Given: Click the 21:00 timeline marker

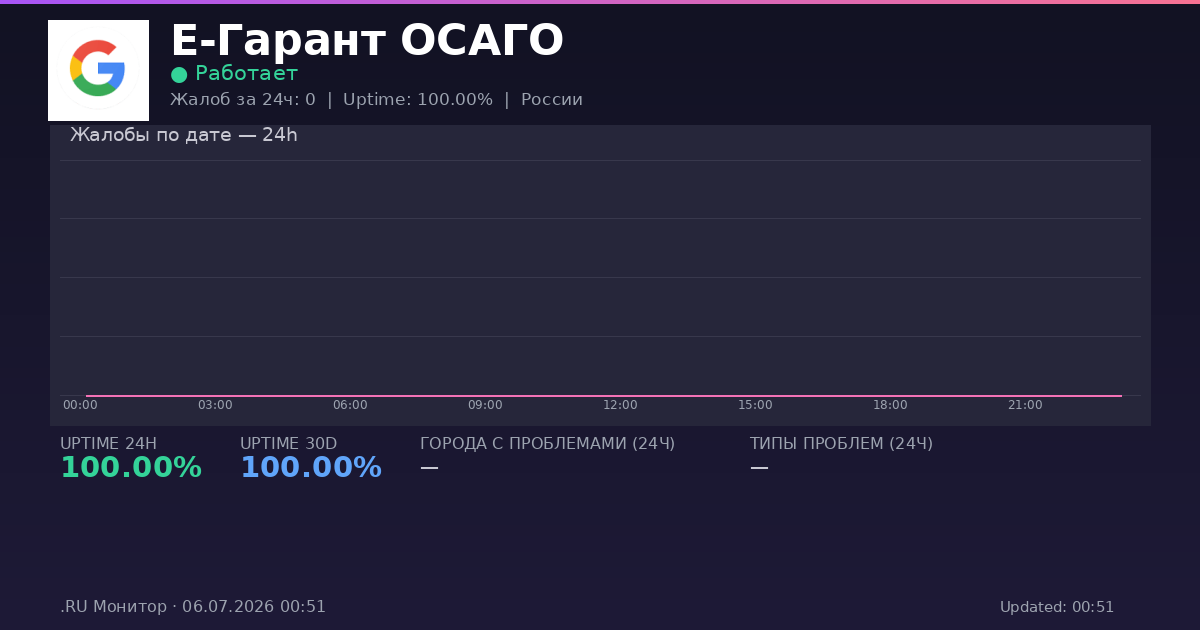Looking at the screenshot, I should point(1025,405).
